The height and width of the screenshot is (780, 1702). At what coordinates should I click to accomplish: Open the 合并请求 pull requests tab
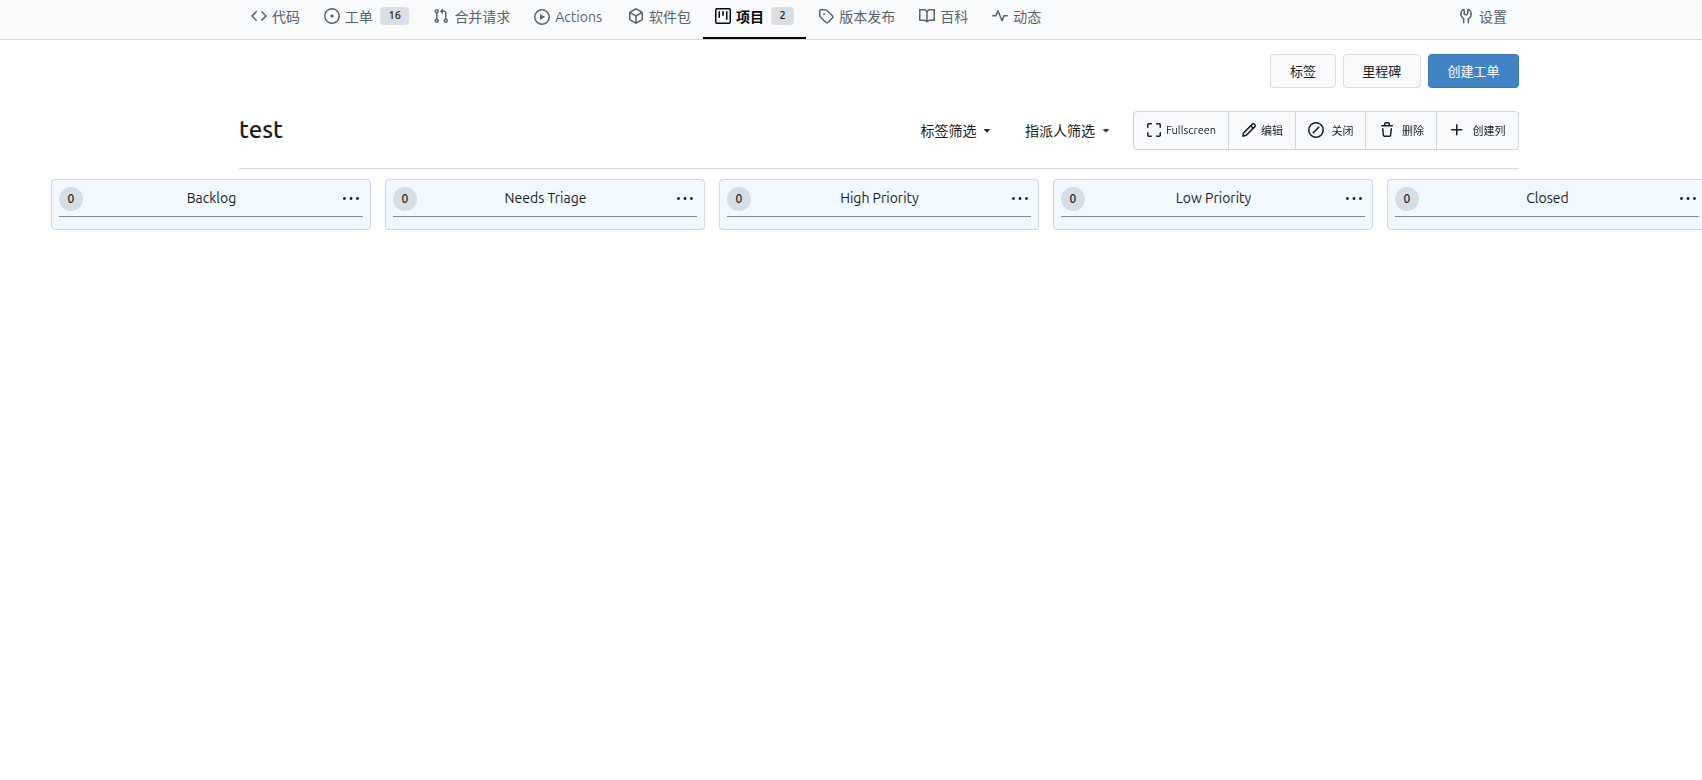click(x=472, y=17)
